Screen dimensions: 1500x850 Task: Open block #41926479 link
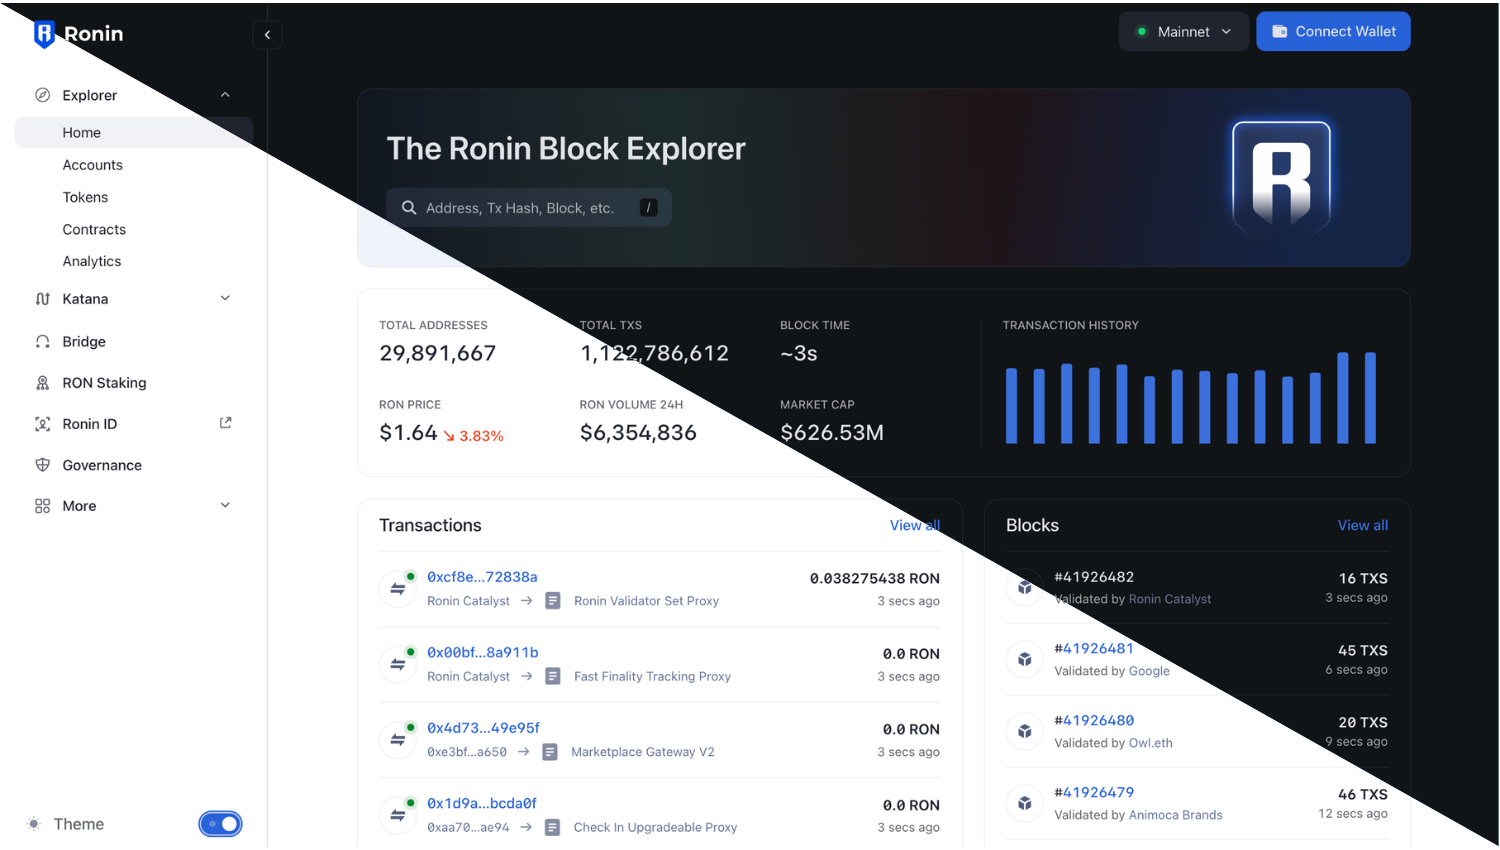[1094, 792]
